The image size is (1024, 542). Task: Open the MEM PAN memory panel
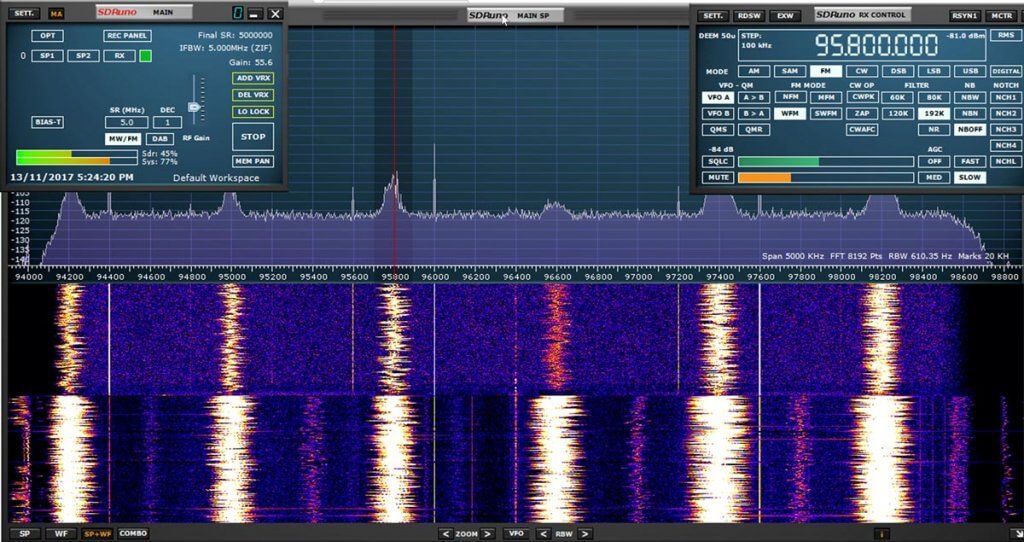(x=253, y=161)
